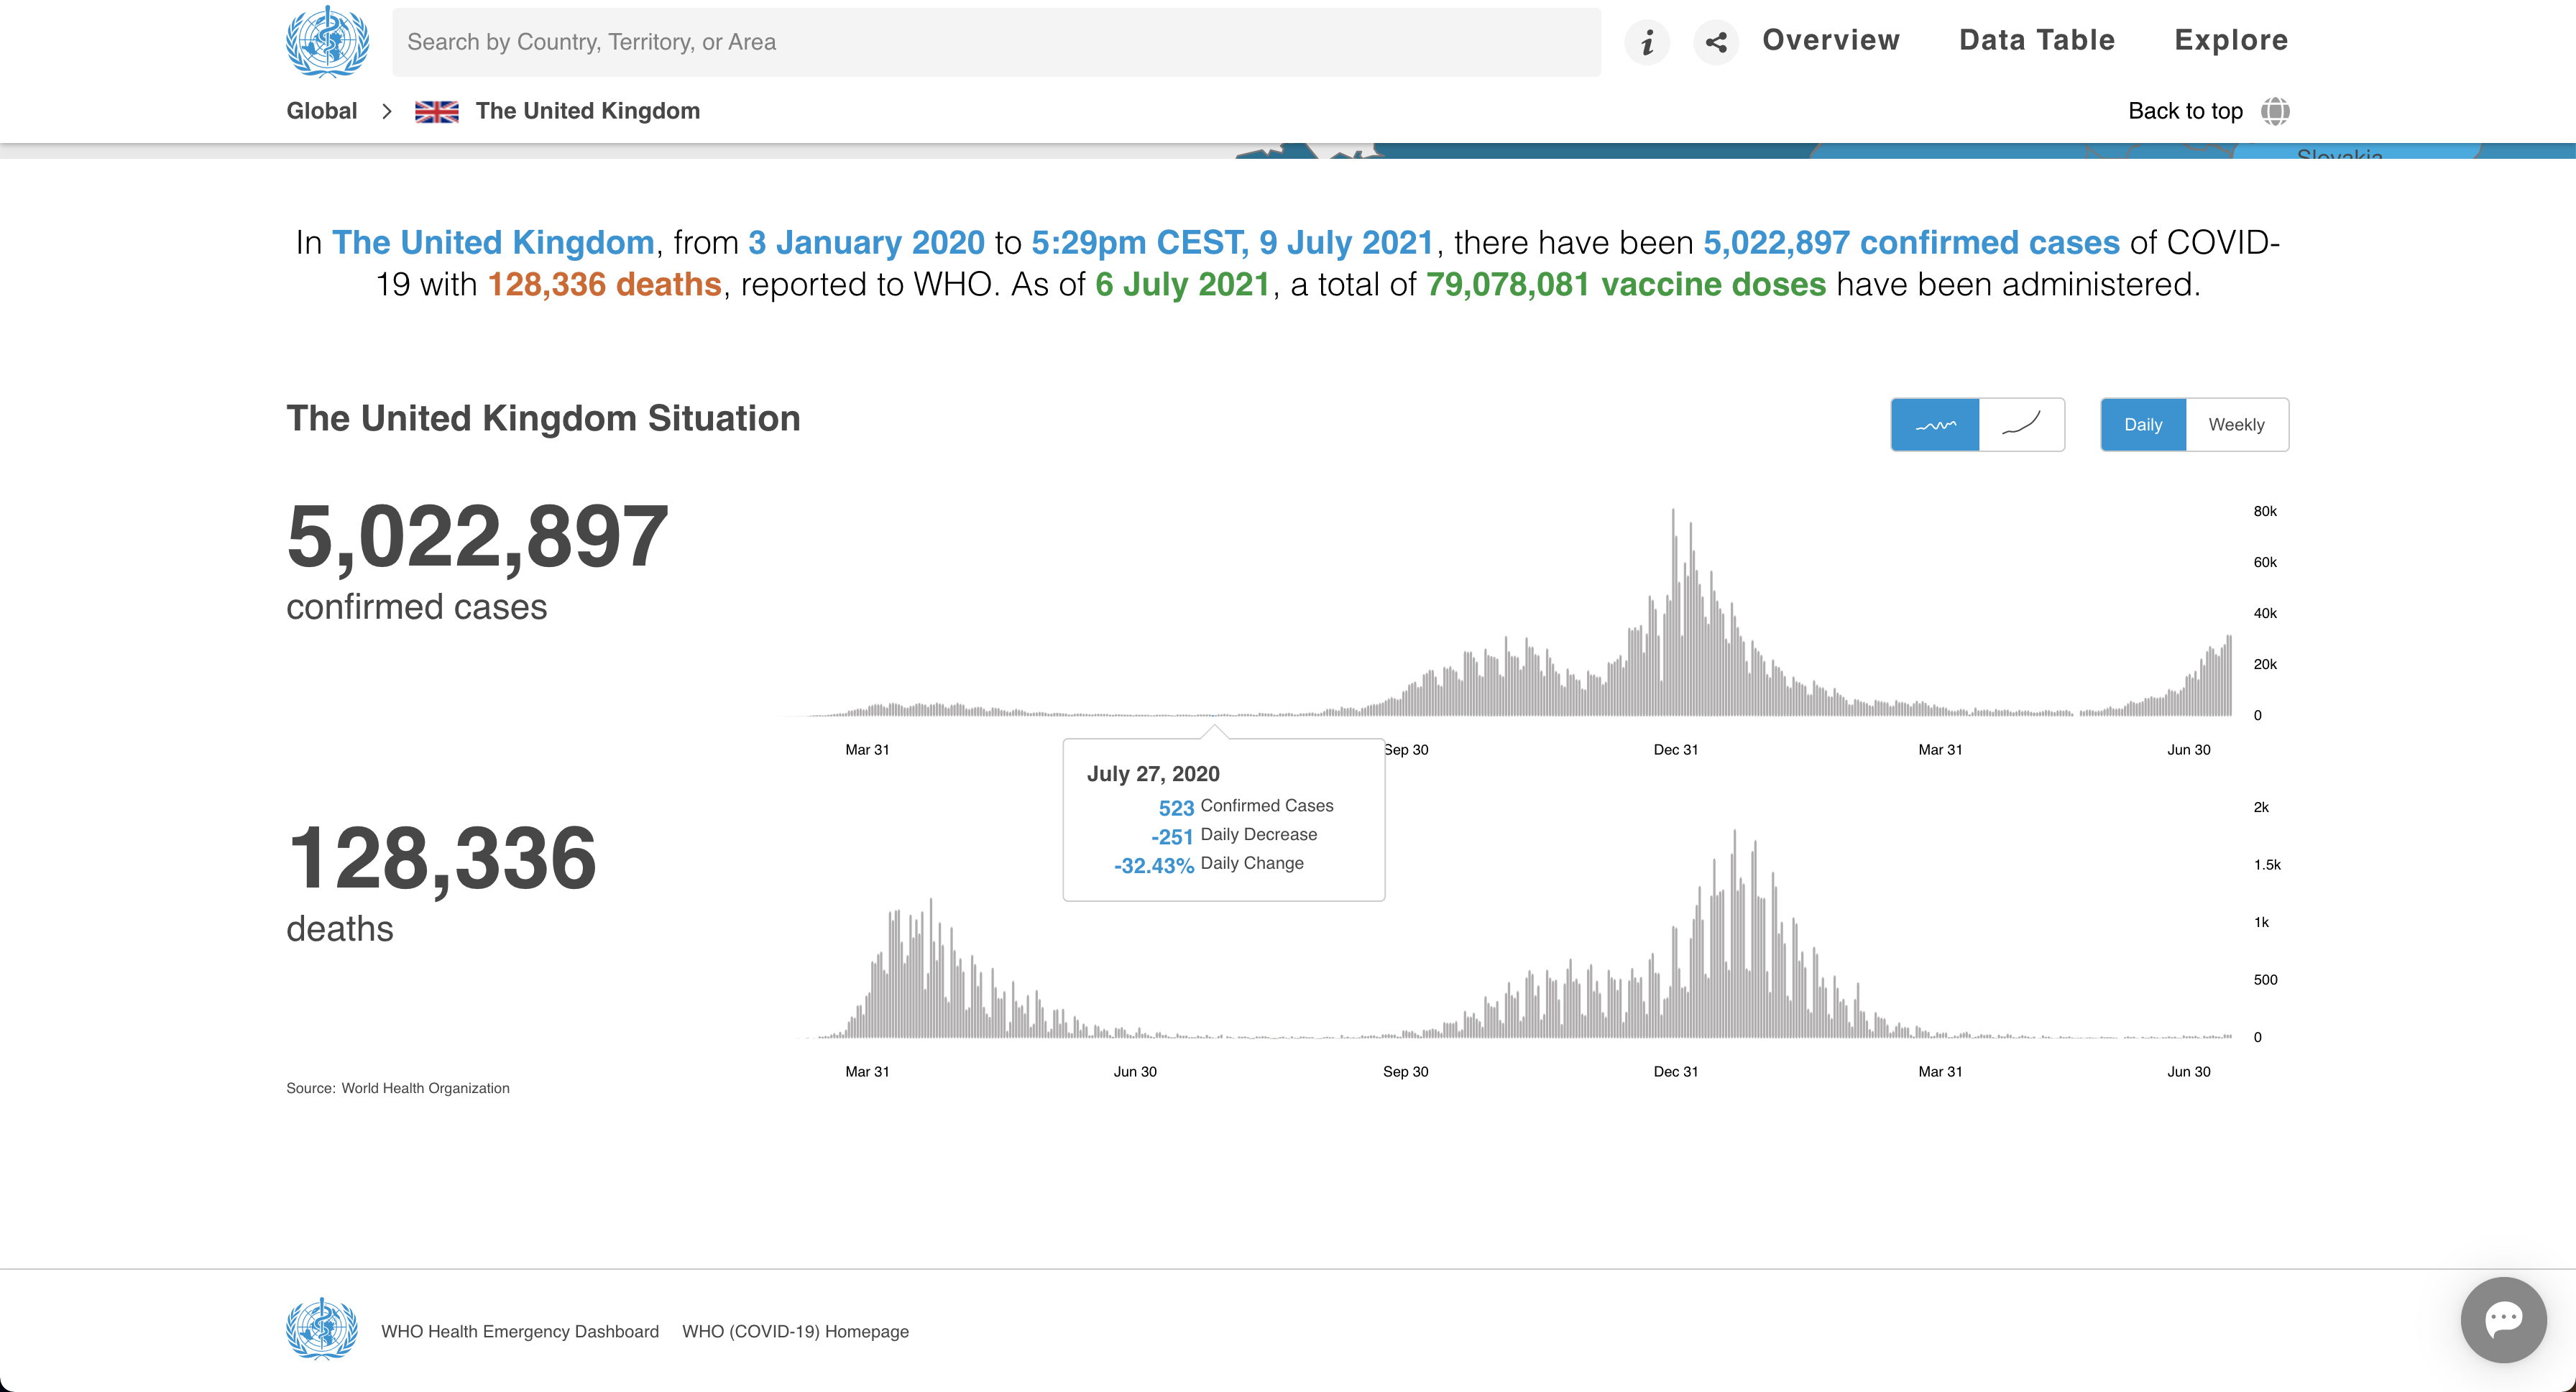
Task: Open the Overview menu item
Action: point(1830,40)
